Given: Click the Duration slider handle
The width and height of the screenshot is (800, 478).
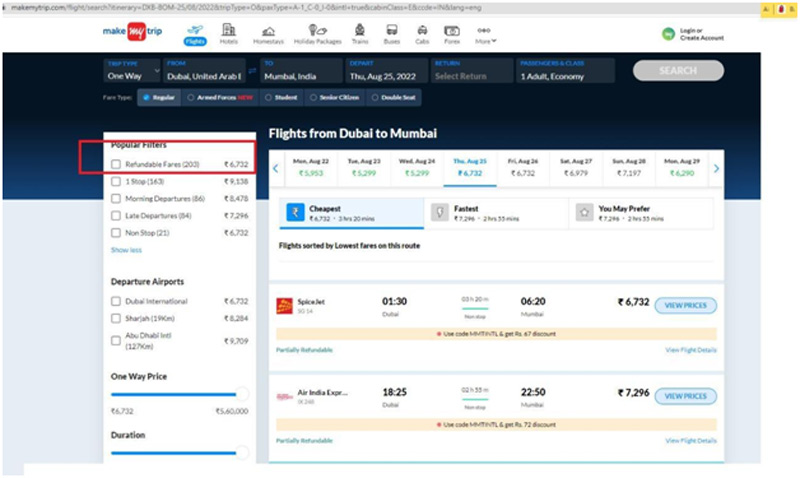Looking at the screenshot, I should tap(242, 452).
